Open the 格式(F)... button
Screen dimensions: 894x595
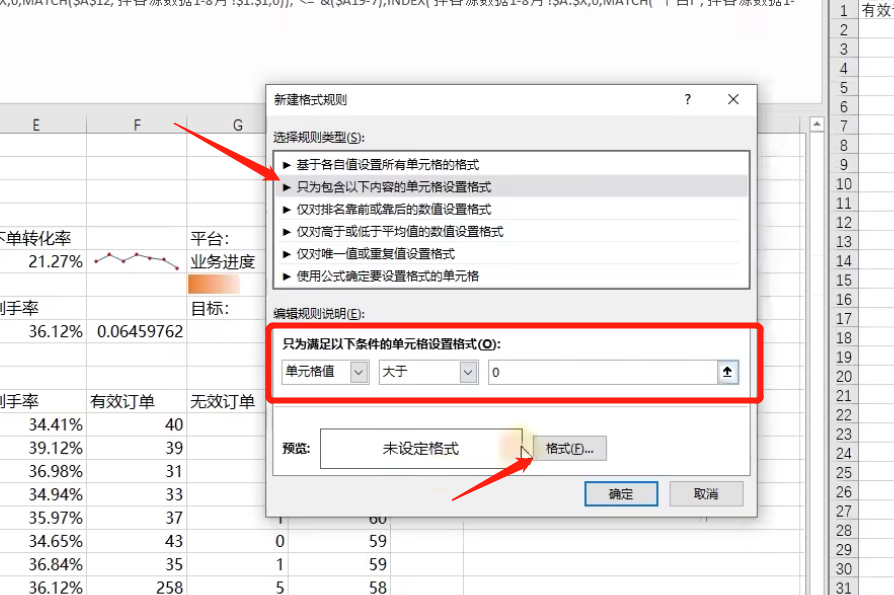(x=570, y=449)
